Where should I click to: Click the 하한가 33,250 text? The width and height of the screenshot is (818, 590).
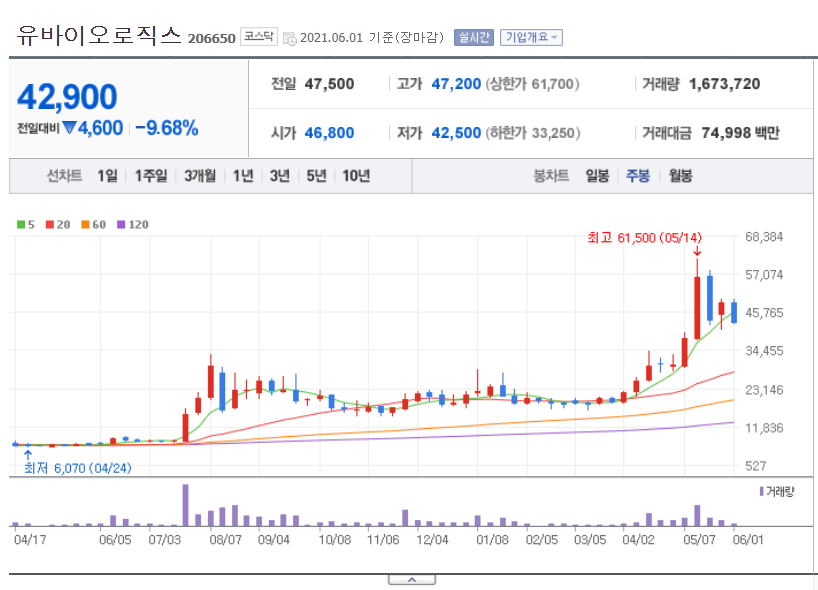pyautogui.click(x=533, y=133)
